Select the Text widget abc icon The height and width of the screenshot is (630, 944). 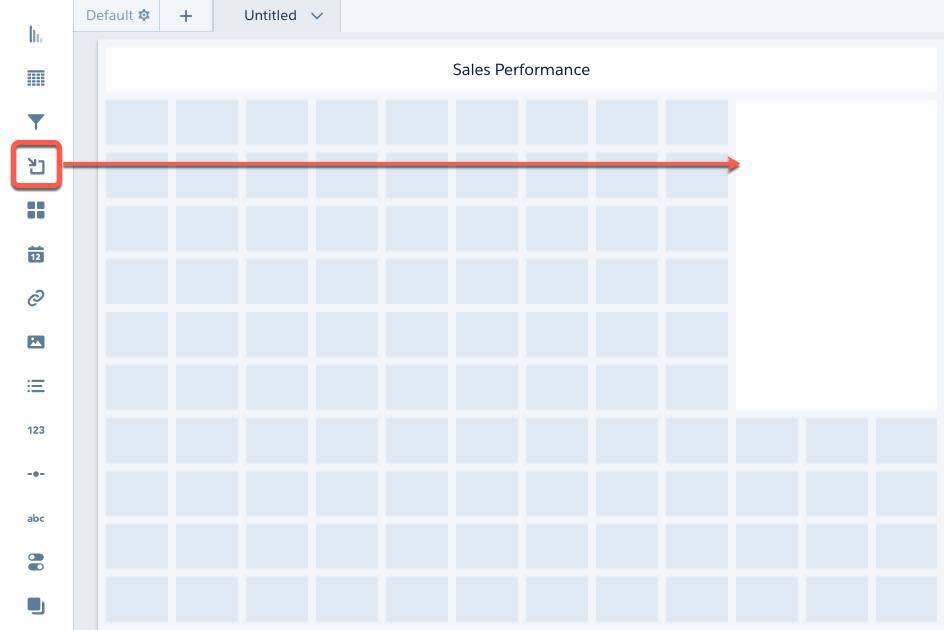click(x=36, y=518)
